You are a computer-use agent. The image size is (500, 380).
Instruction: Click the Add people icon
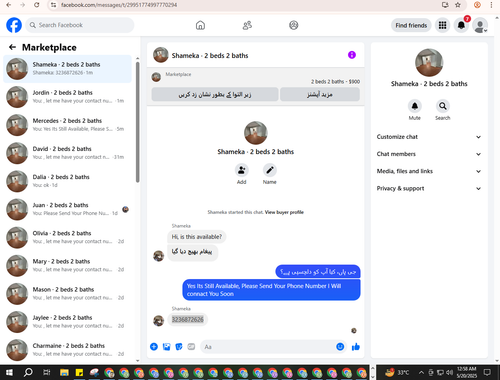[x=241, y=170]
